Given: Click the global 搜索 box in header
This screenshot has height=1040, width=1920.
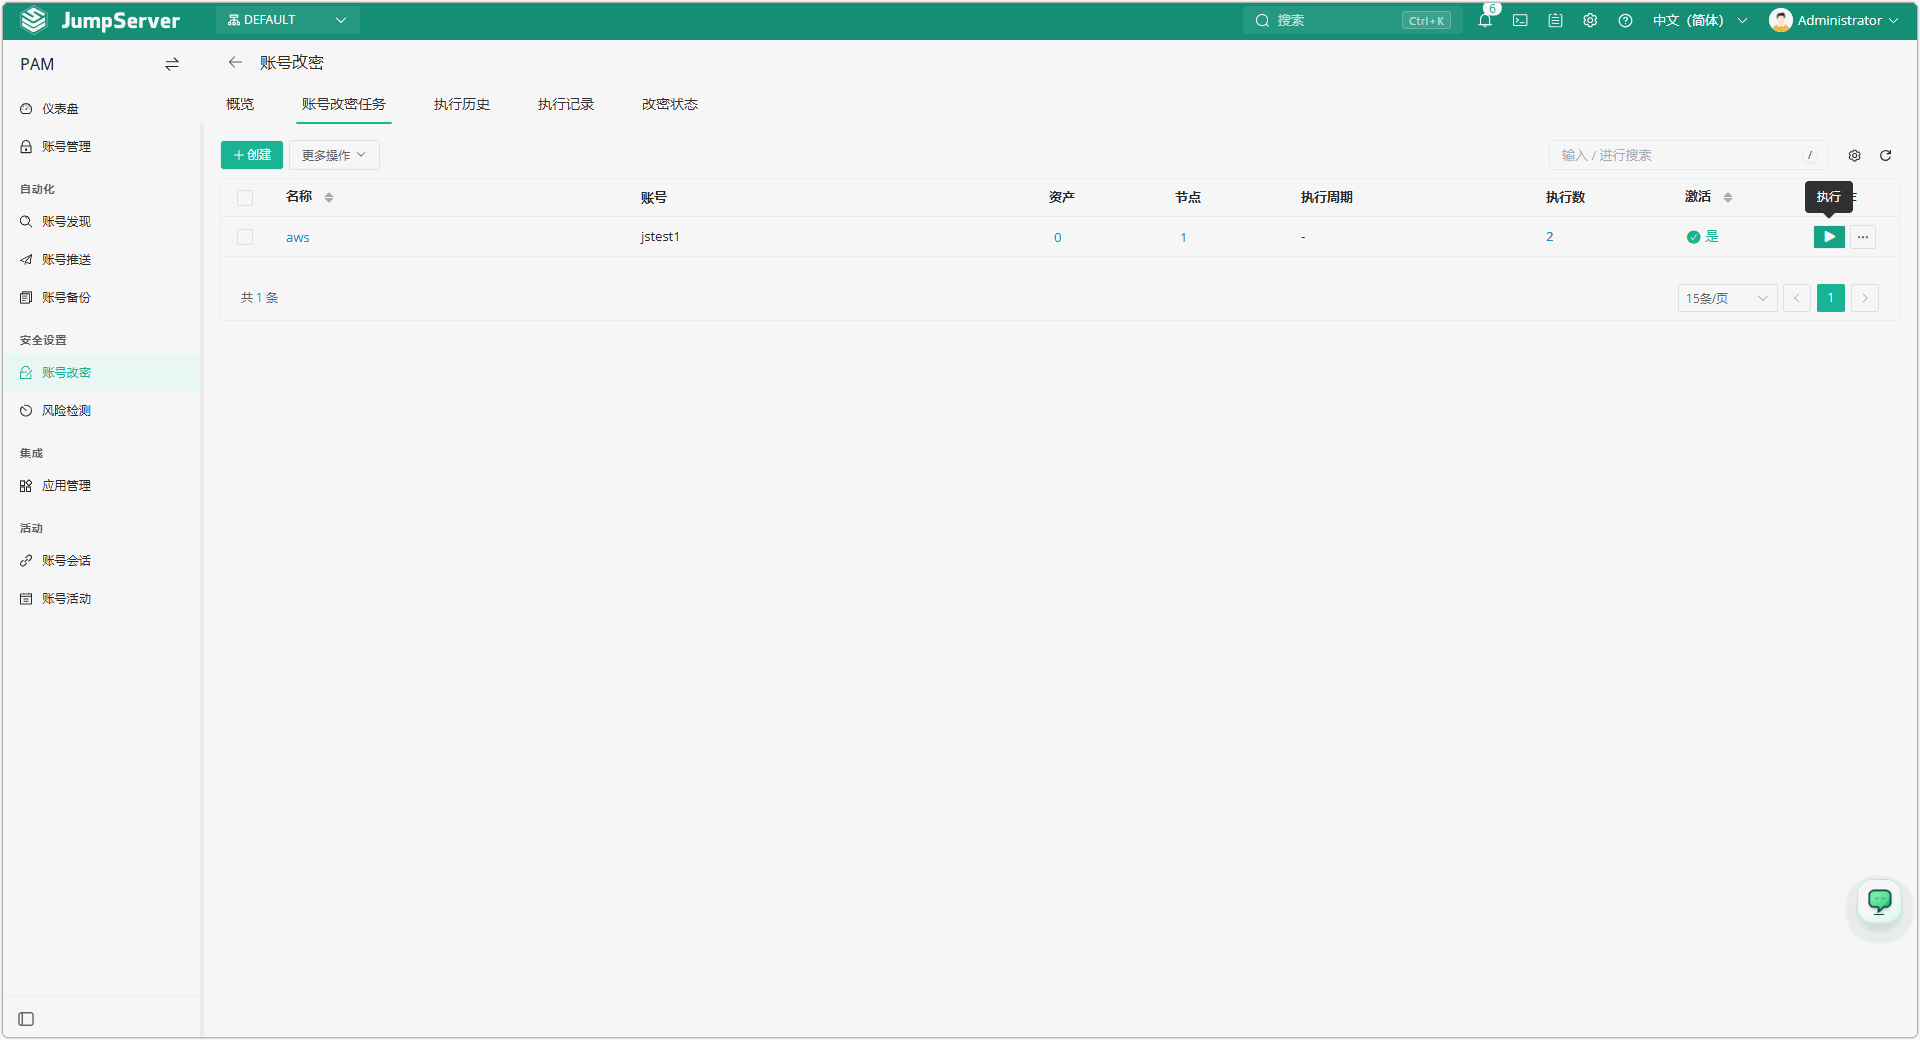Looking at the screenshot, I should pyautogui.click(x=1352, y=20).
